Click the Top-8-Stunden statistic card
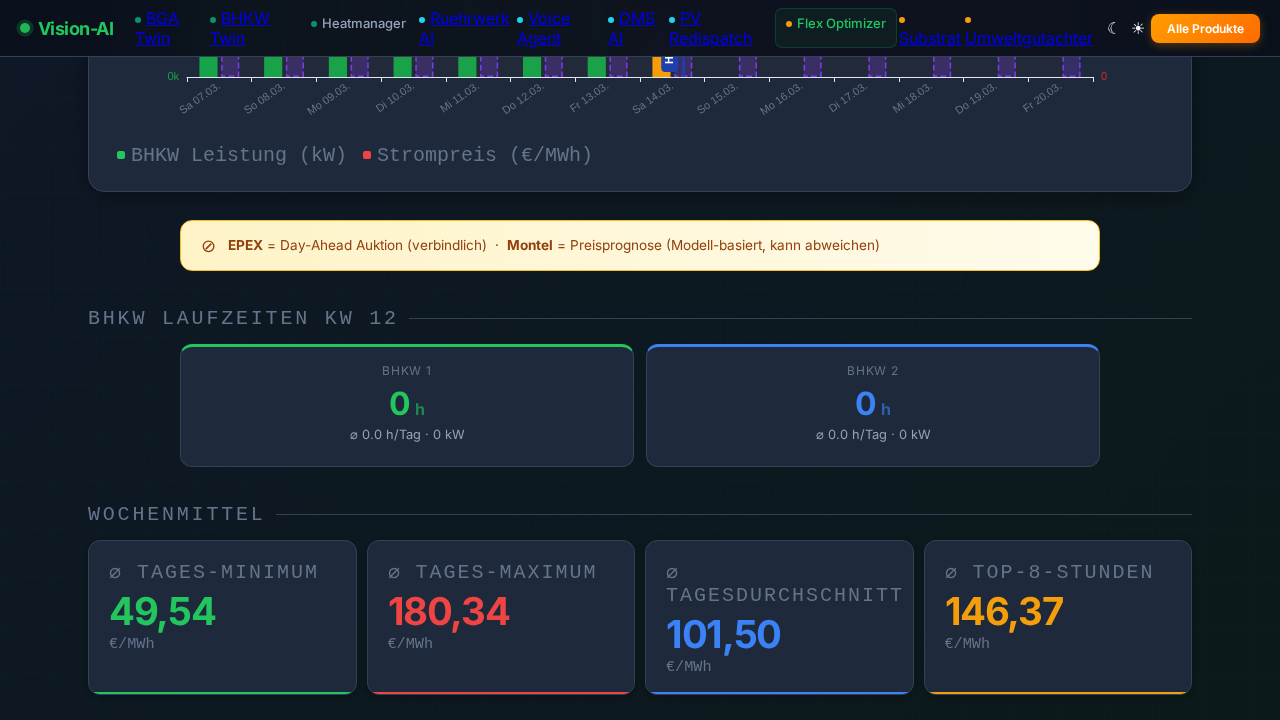 [1057, 616]
